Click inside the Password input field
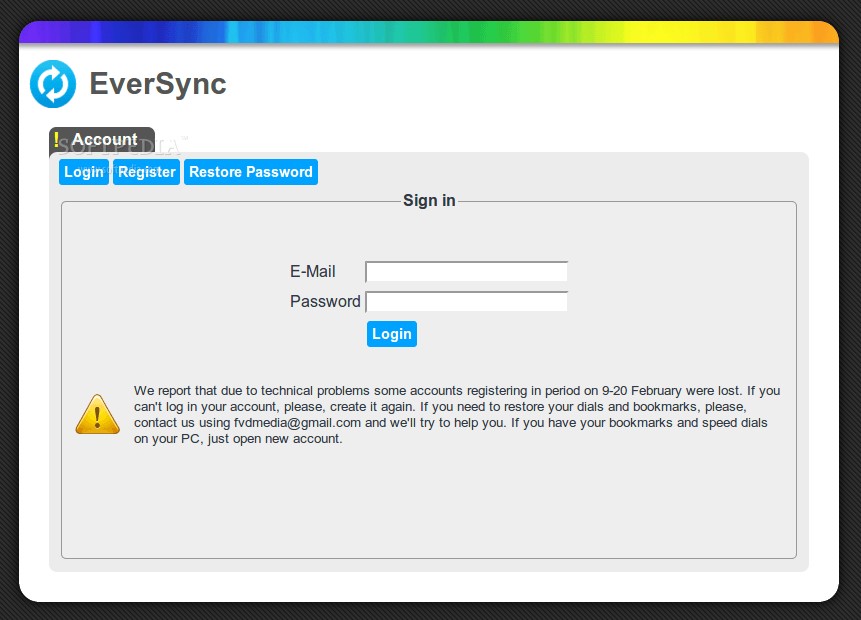 466,301
